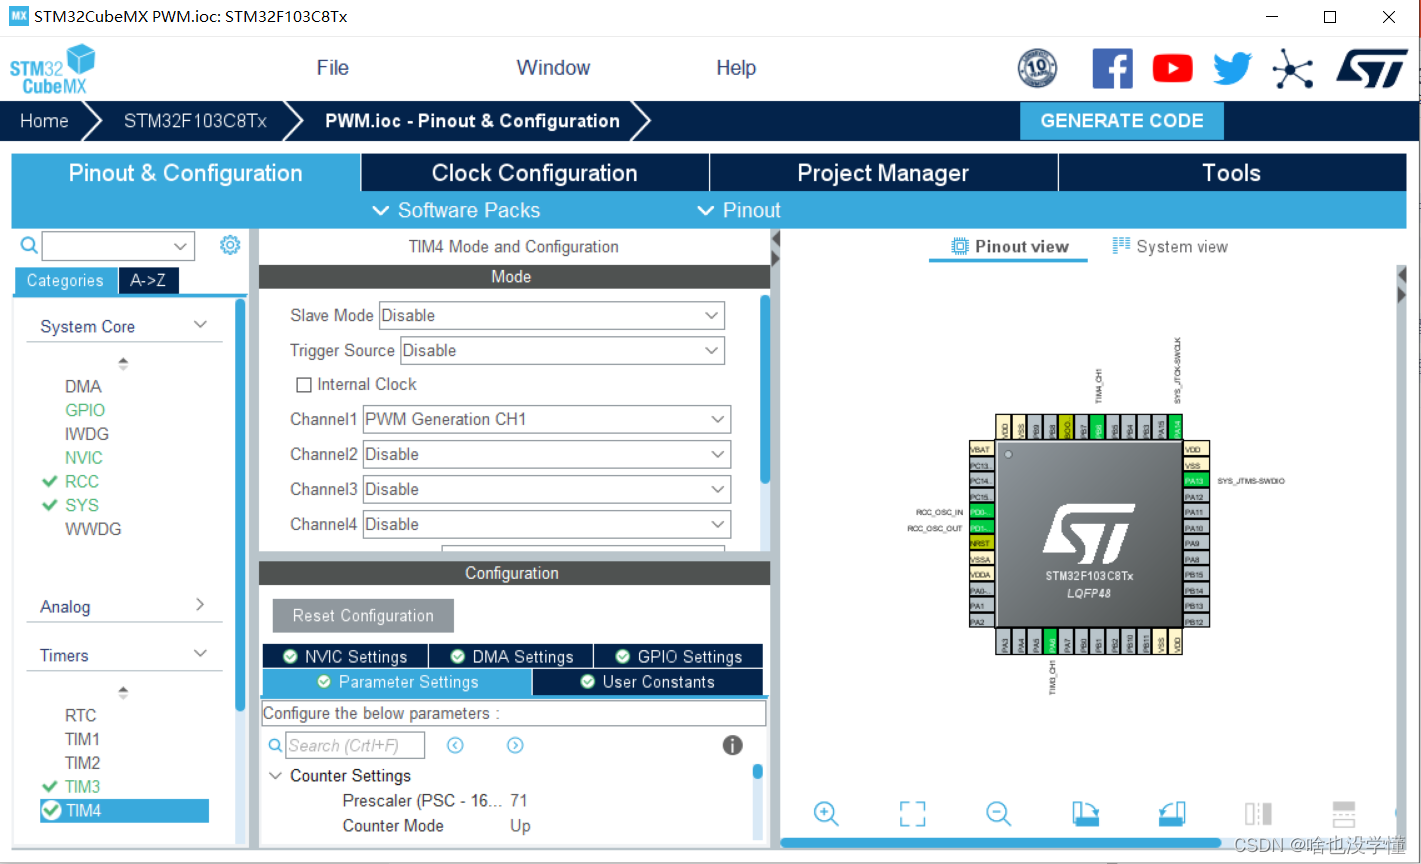Open the Slave Mode dropdown
This screenshot has height=864, width=1421.
pos(551,315)
